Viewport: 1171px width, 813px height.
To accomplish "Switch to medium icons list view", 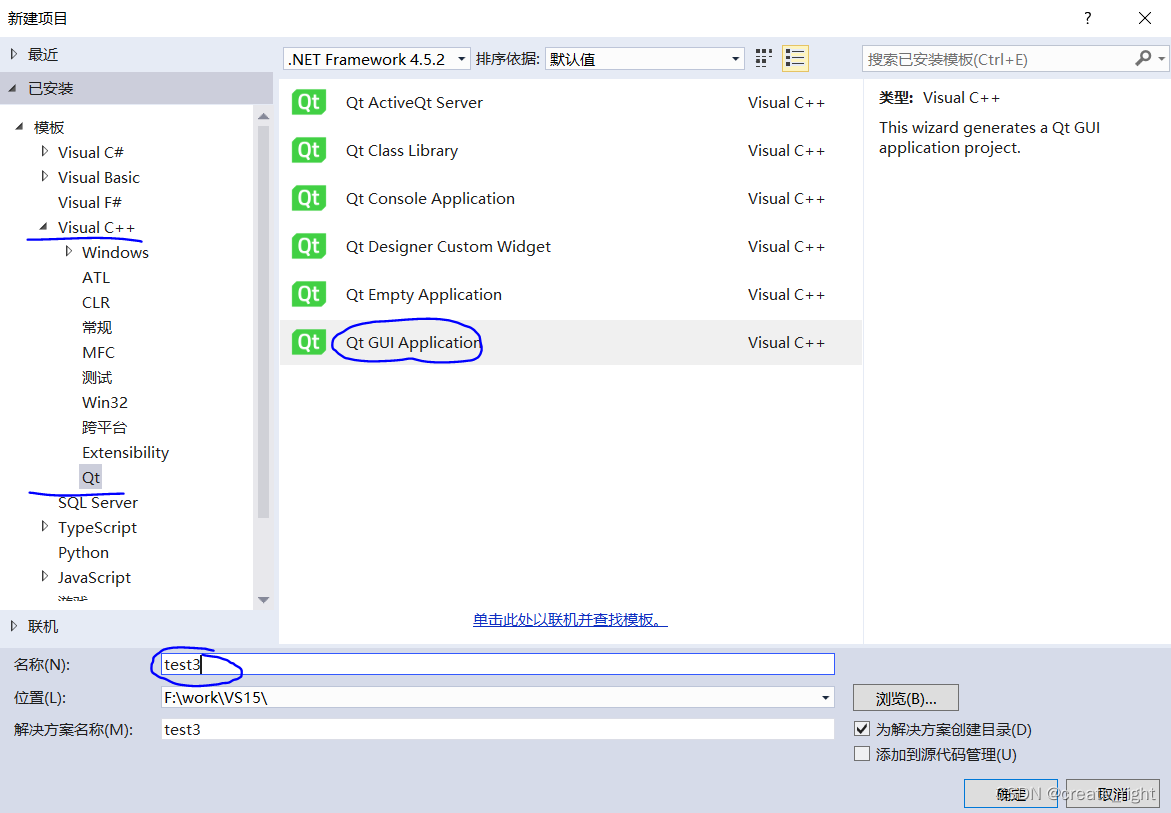I will coord(795,58).
